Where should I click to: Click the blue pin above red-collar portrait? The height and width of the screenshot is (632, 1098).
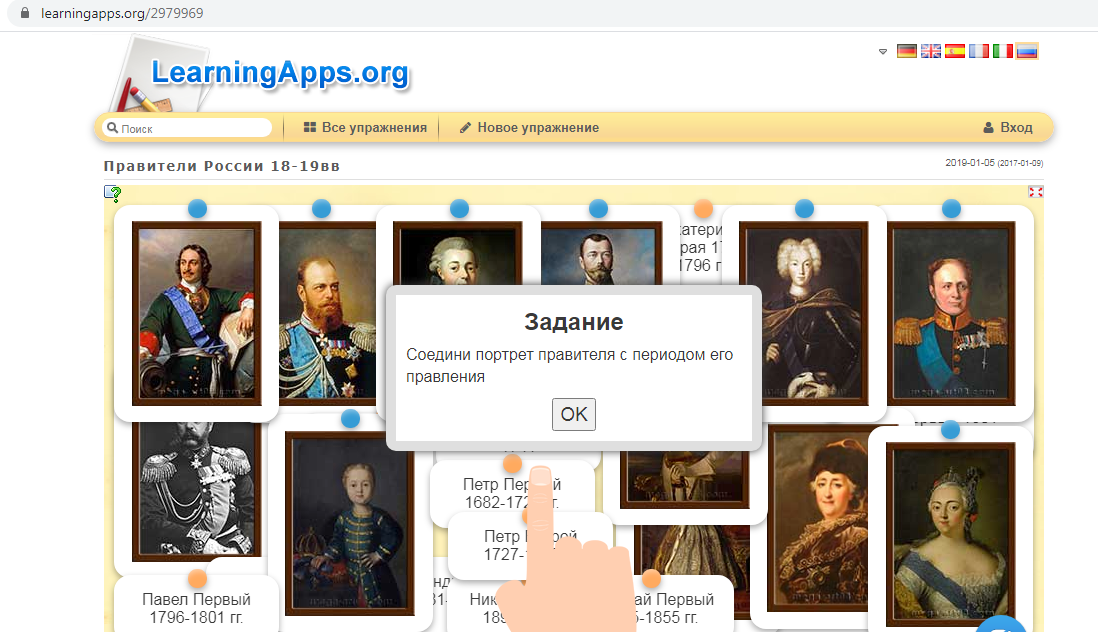pyautogui.click(x=951, y=209)
